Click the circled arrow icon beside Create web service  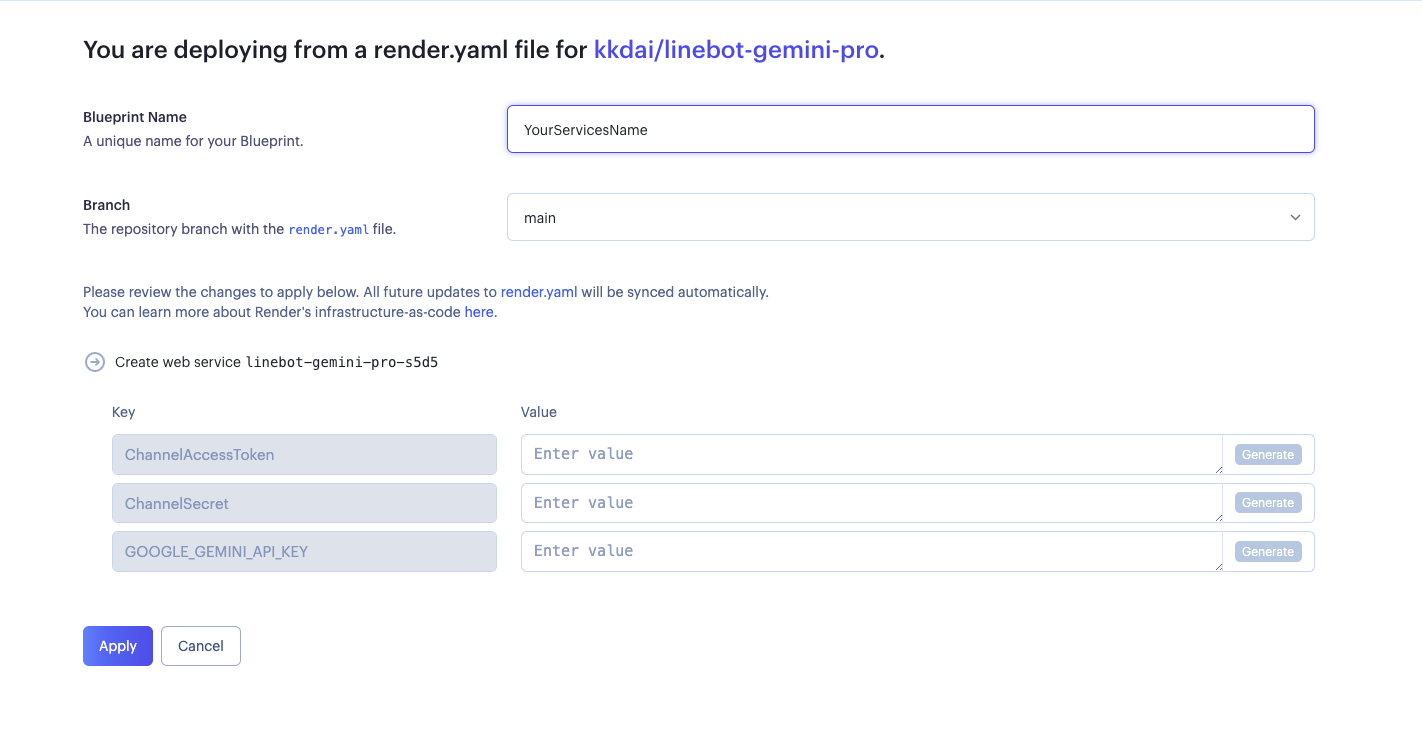(x=94, y=362)
